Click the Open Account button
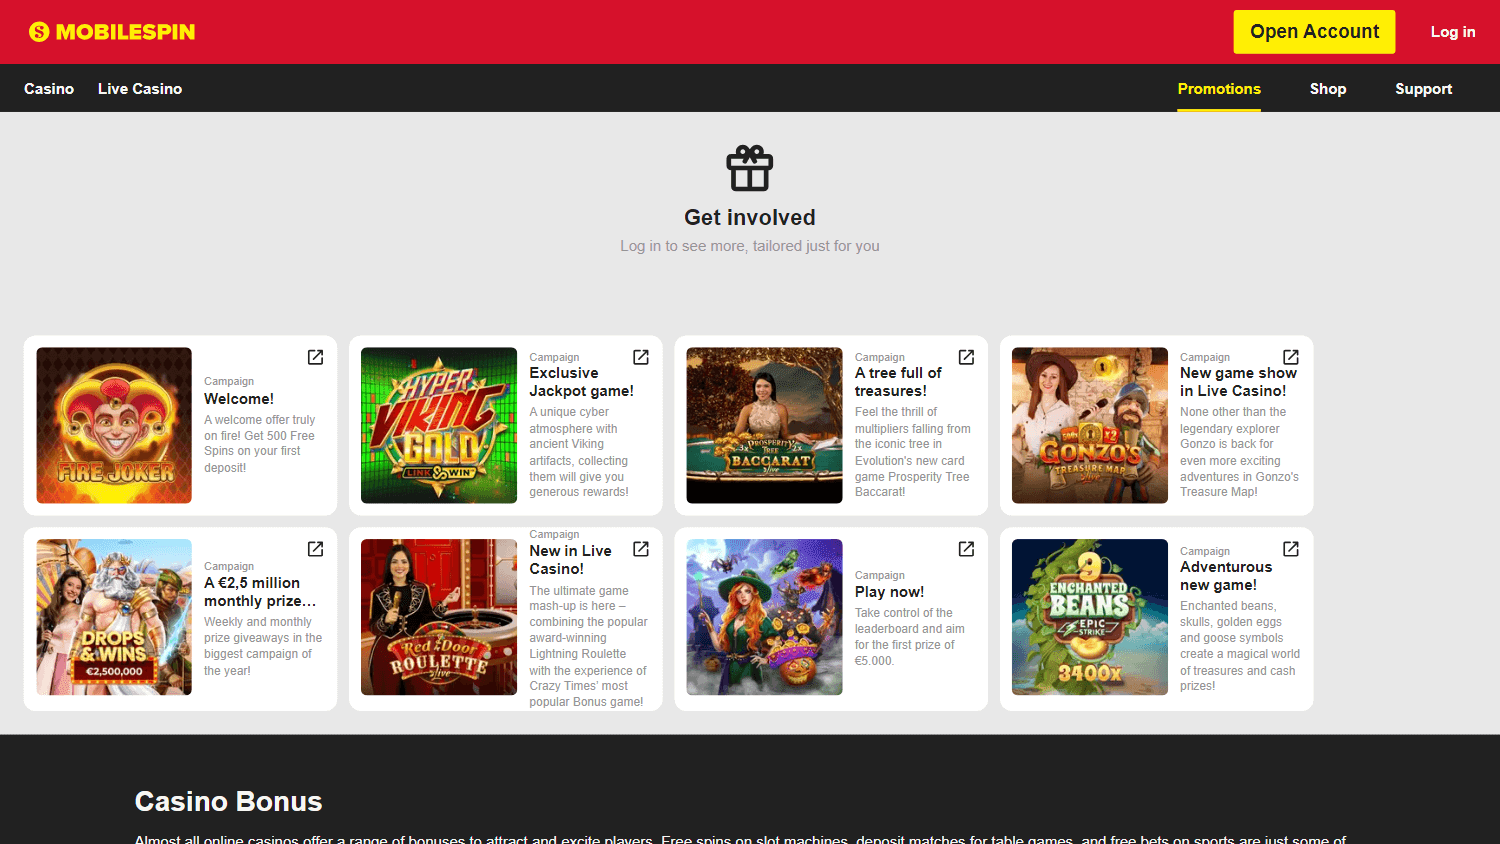 [1314, 32]
